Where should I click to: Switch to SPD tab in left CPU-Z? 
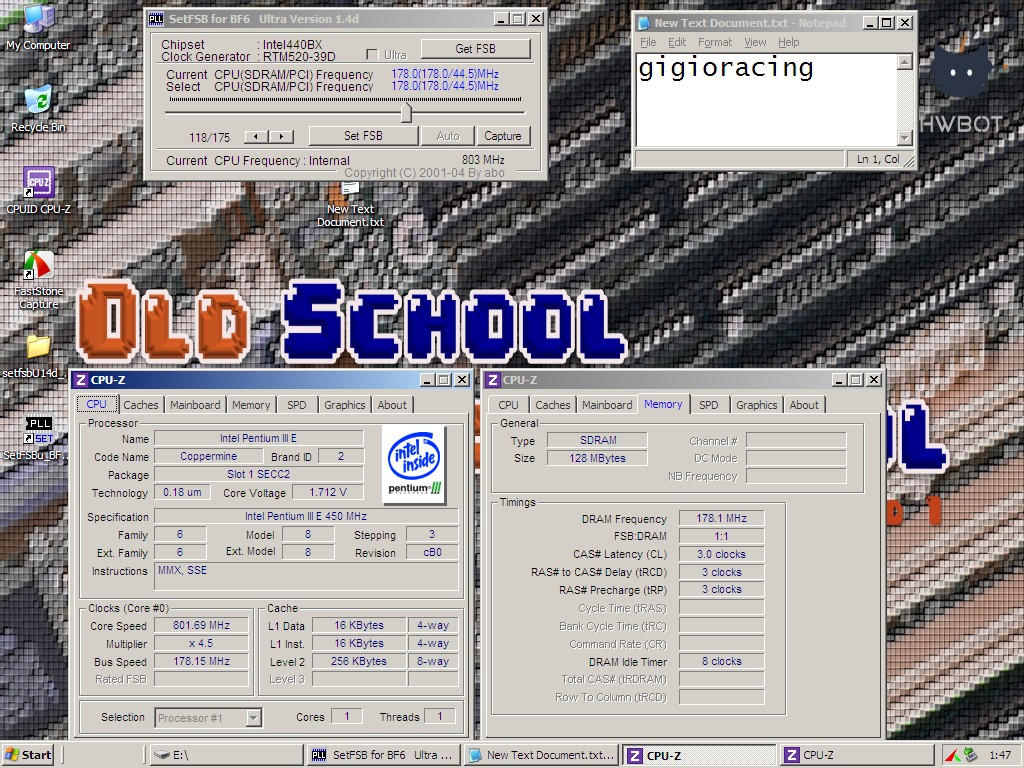296,405
